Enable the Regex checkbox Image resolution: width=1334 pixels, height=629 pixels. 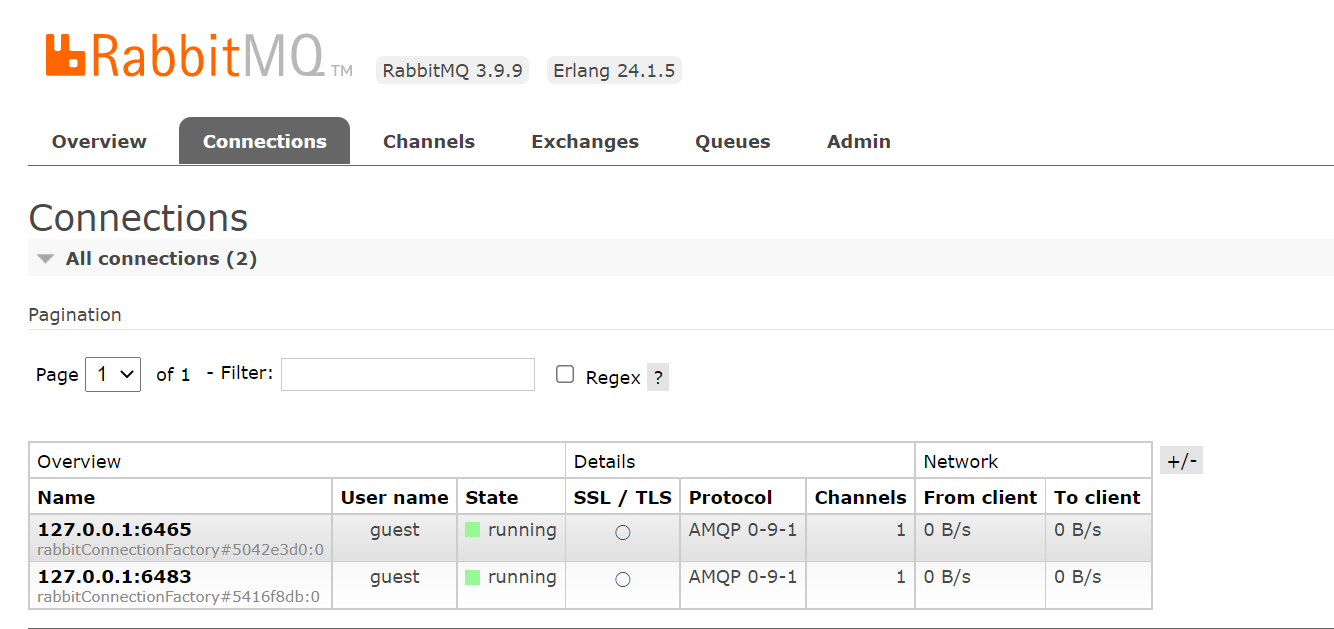point(565,375)
